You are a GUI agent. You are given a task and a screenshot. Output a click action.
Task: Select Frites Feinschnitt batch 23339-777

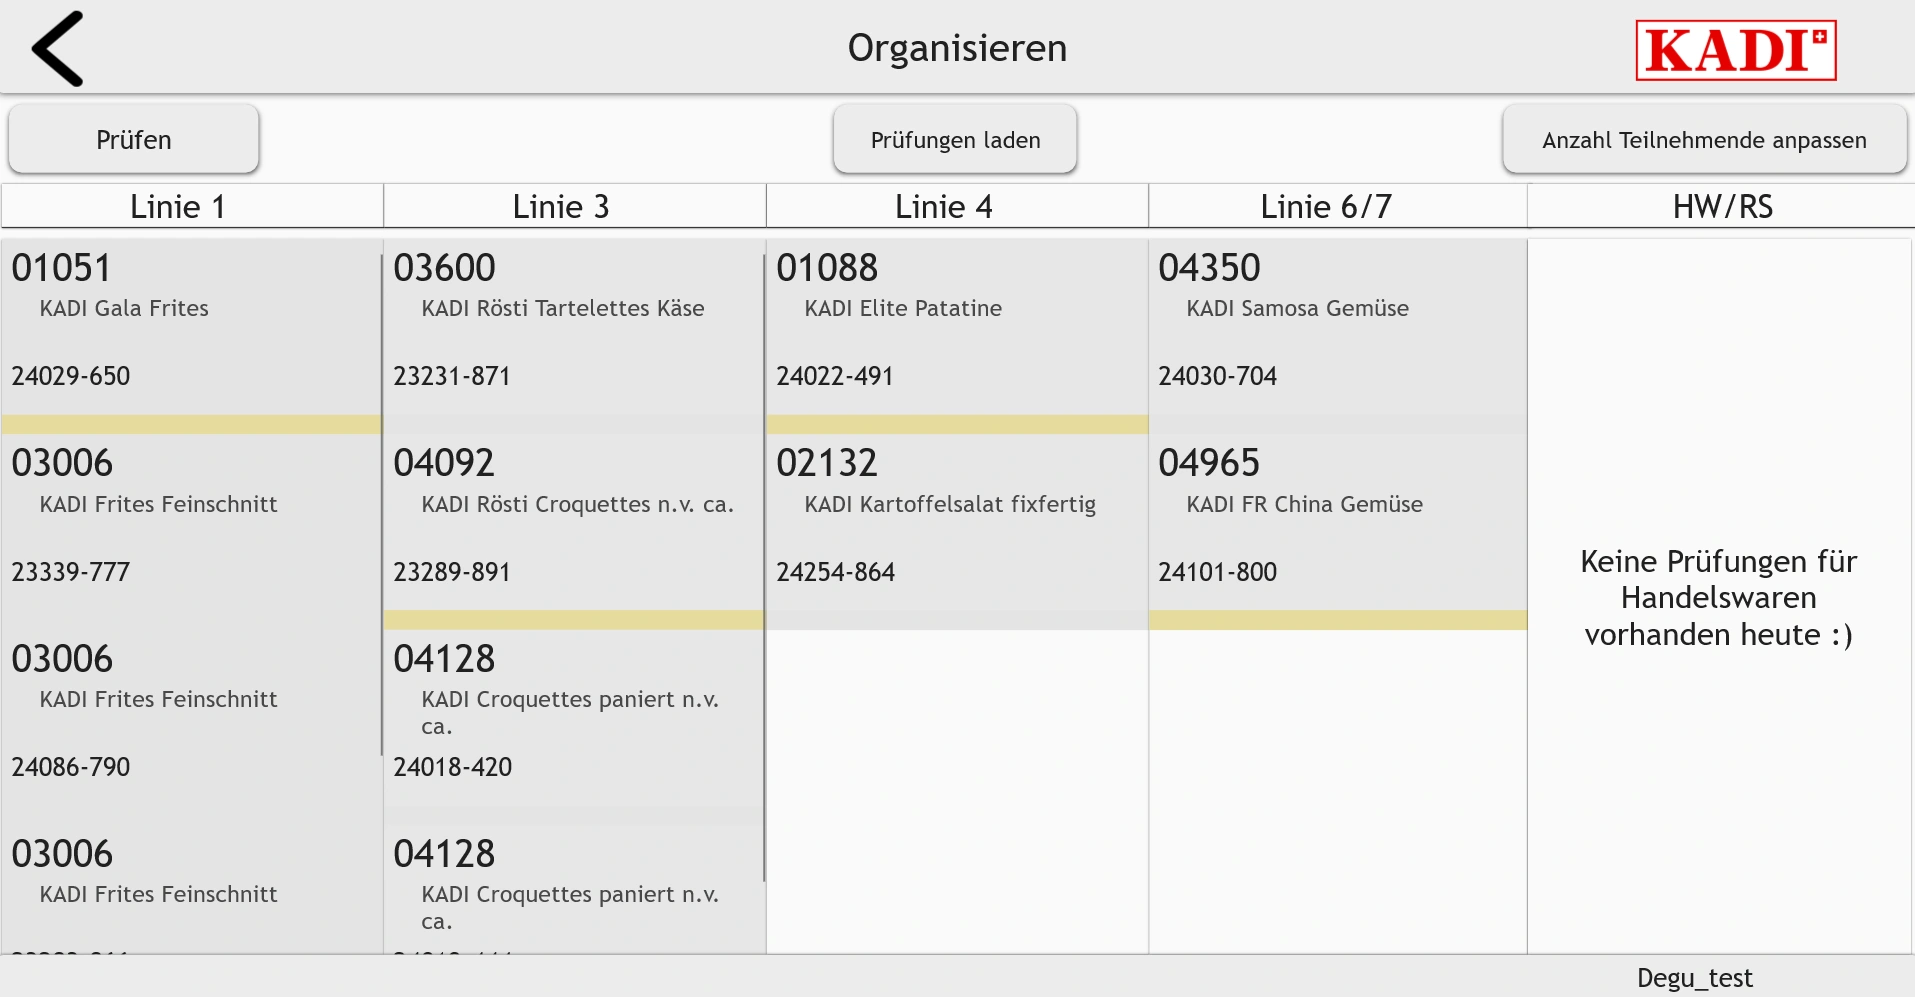190,522
